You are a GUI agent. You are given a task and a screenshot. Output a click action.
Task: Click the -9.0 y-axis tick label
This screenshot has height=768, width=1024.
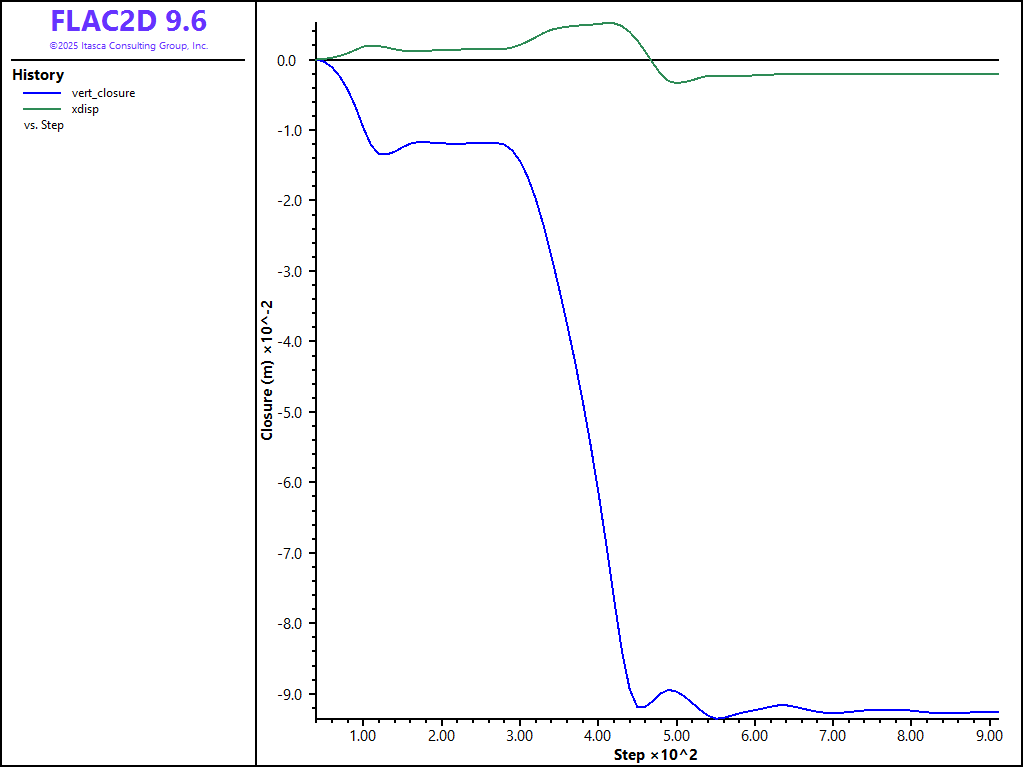(x=285, y=694)
